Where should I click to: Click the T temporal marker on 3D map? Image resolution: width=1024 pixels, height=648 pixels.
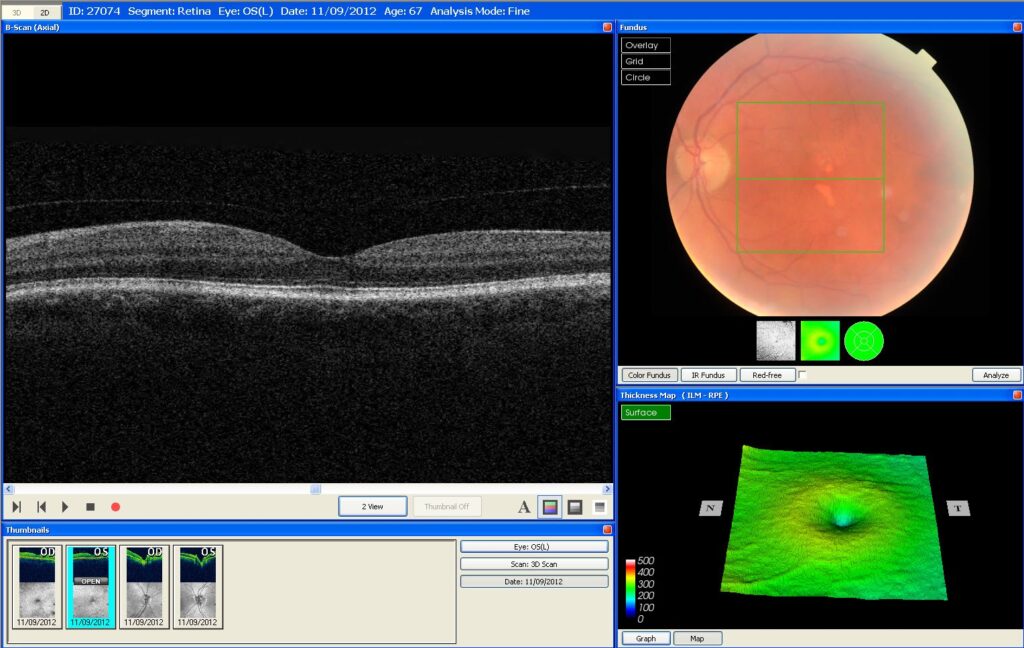(x=958, y=508)
